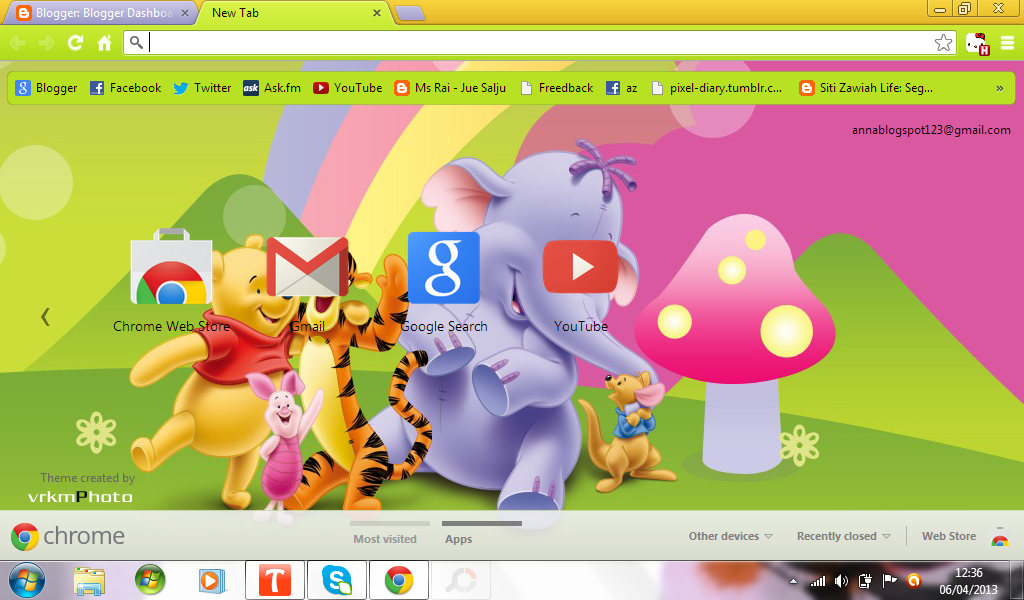Open the Siti Zawiah Life bookmark
1024x600 pixels.
click(866, 88)
